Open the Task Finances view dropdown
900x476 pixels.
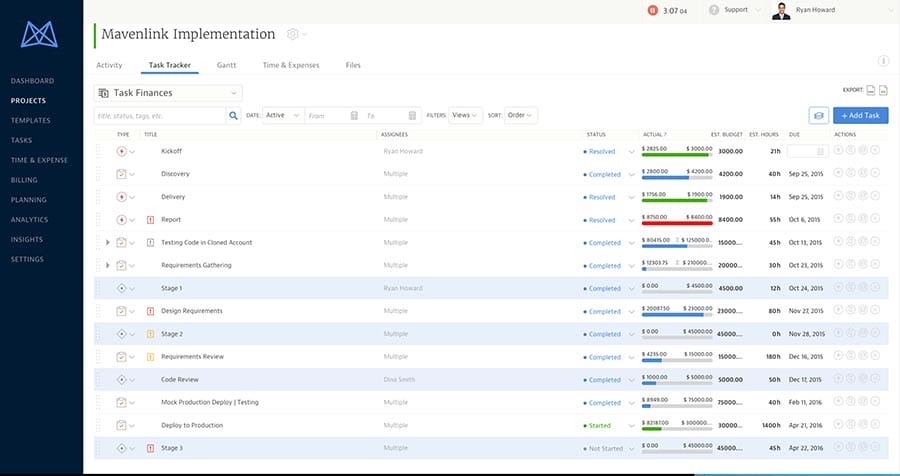point(168,93)
